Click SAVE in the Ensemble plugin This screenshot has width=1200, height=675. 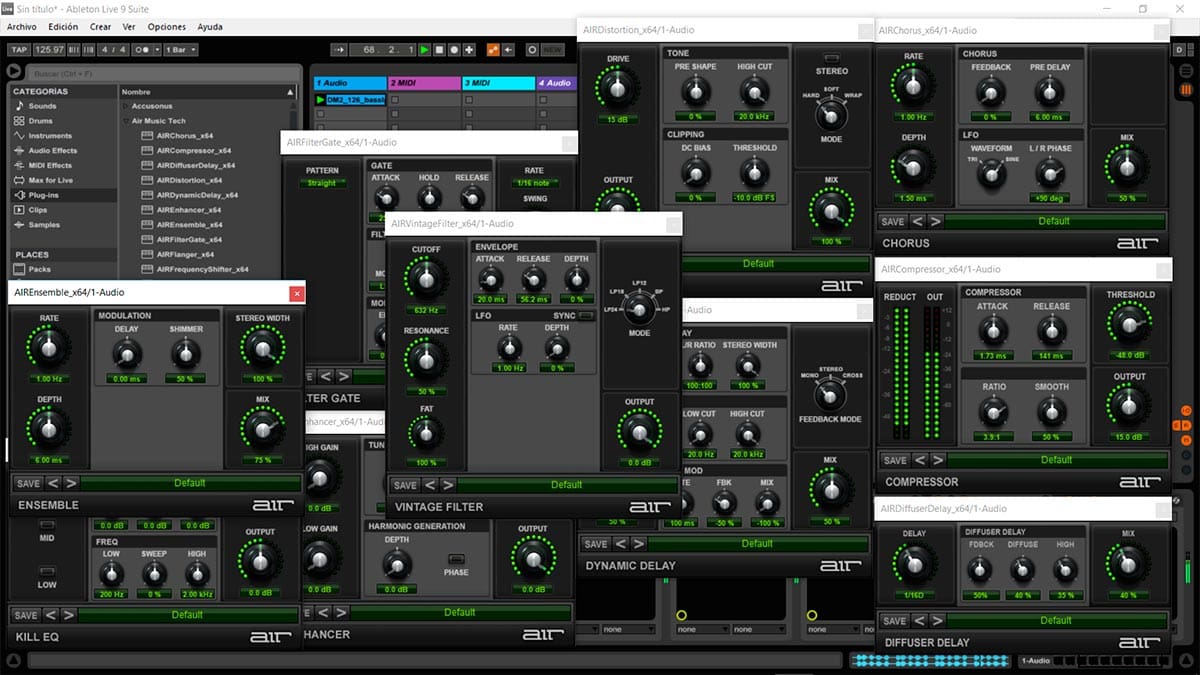coord(27,483)
